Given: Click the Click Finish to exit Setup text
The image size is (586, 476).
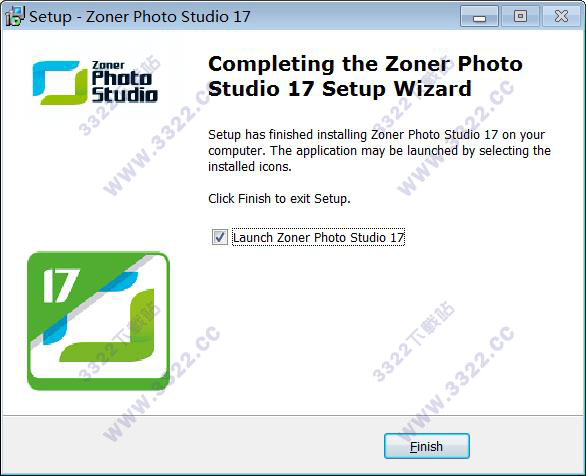Looking at the screenshot, I should point(279,198).
